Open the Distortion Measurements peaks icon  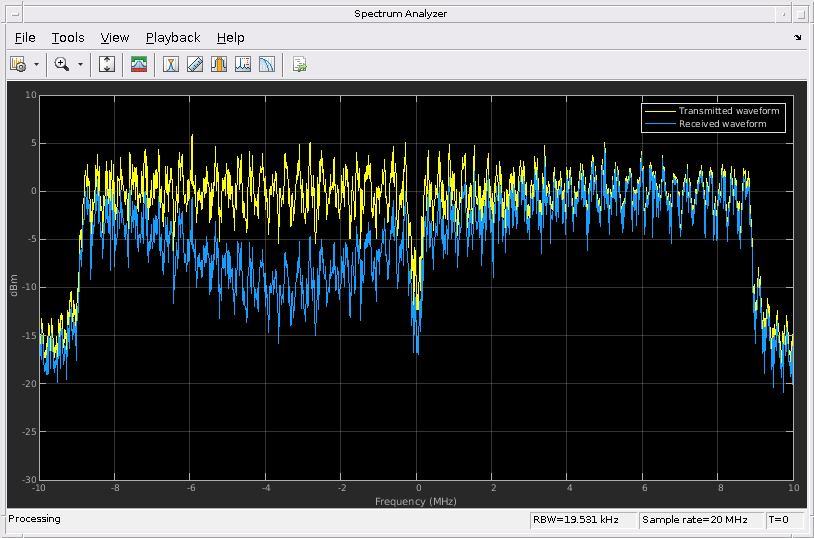243,64
